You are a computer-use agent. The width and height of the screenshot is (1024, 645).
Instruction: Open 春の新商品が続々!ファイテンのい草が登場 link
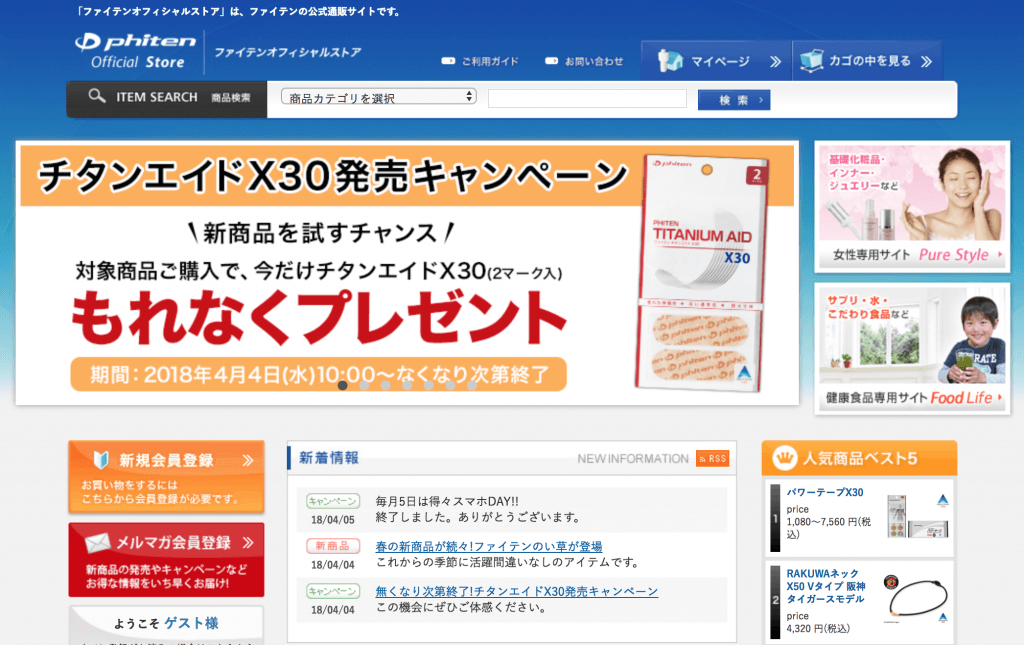(488, 546)
